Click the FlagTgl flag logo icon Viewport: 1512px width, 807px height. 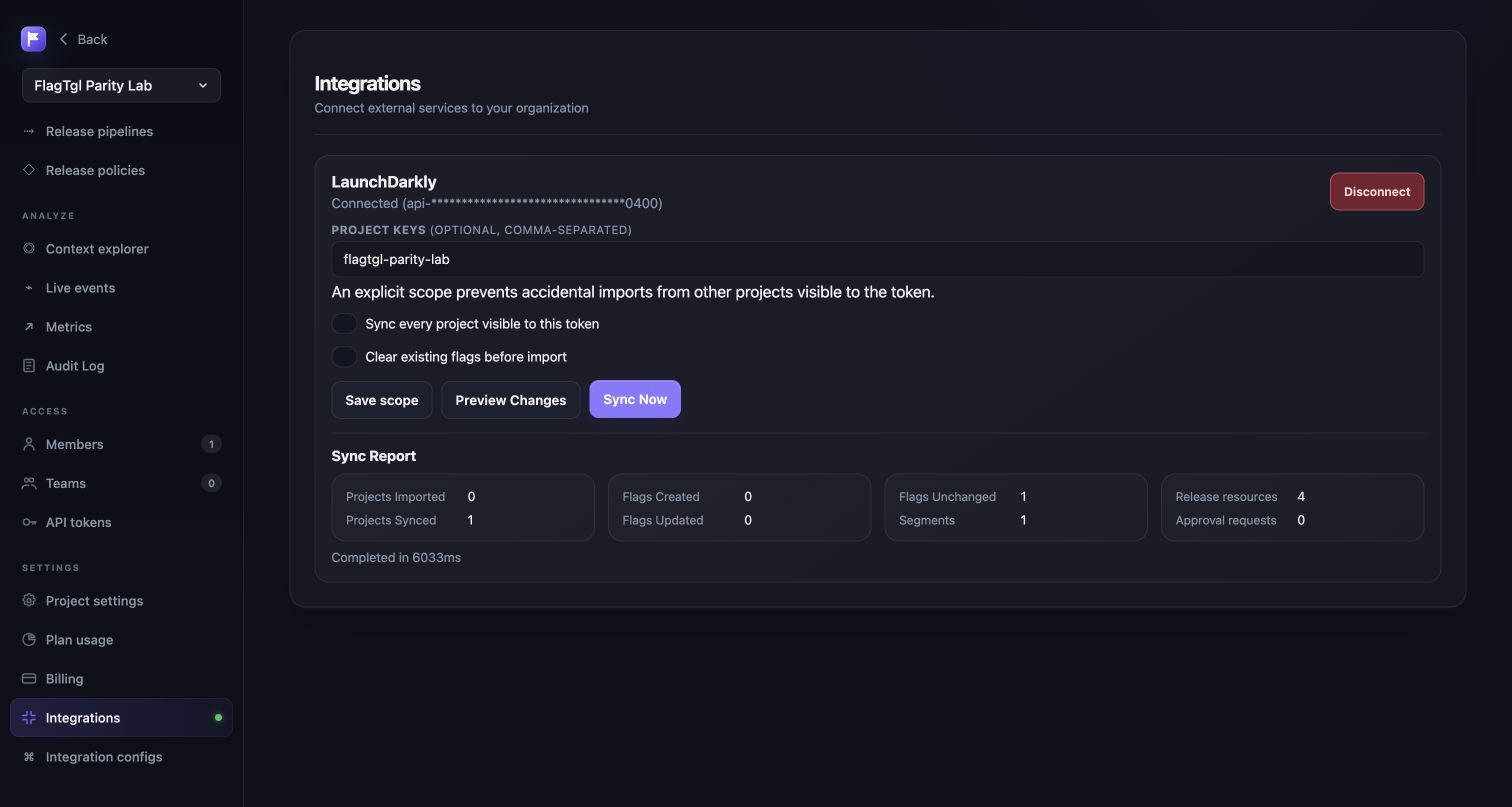click(x=33, y=39)
